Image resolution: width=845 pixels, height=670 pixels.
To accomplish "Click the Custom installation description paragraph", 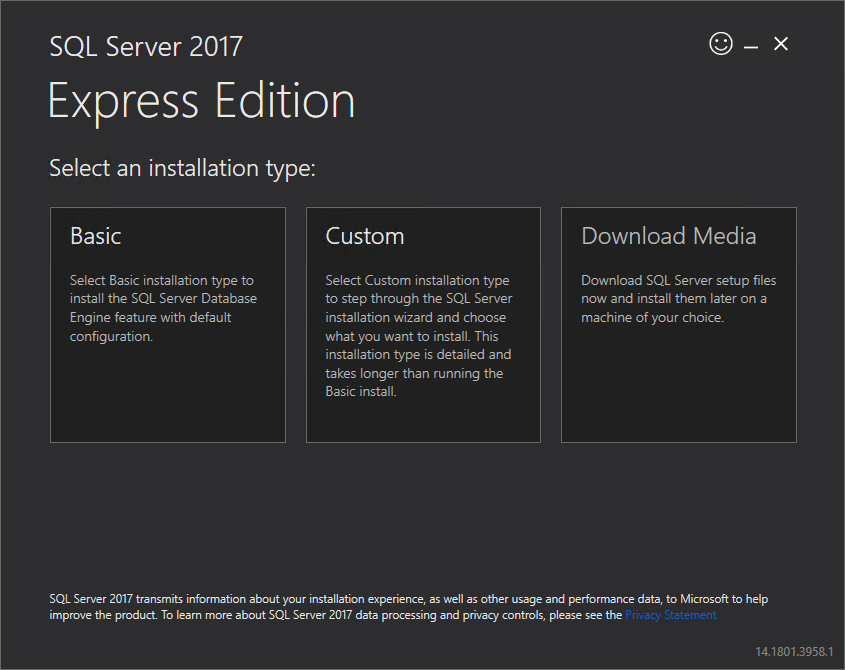I will point(419,336).
